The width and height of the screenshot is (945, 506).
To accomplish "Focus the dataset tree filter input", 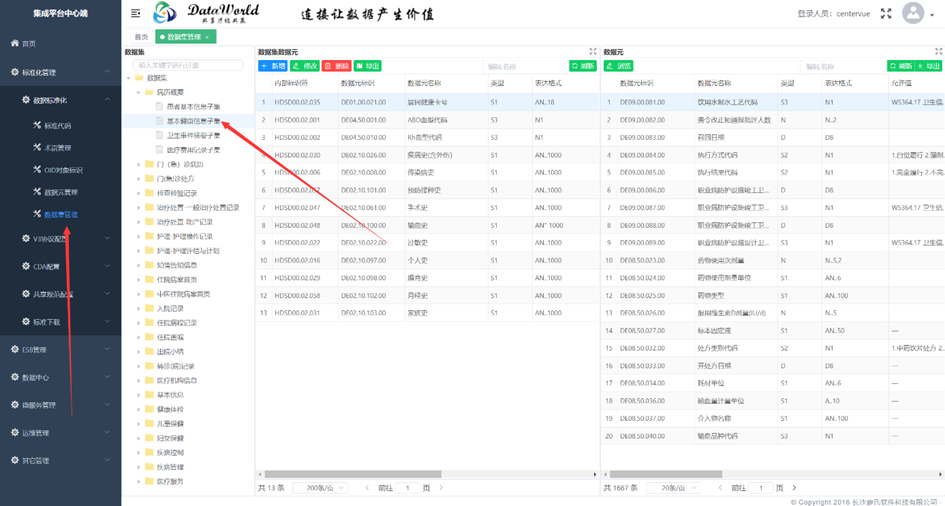I will tap(188, 64).
